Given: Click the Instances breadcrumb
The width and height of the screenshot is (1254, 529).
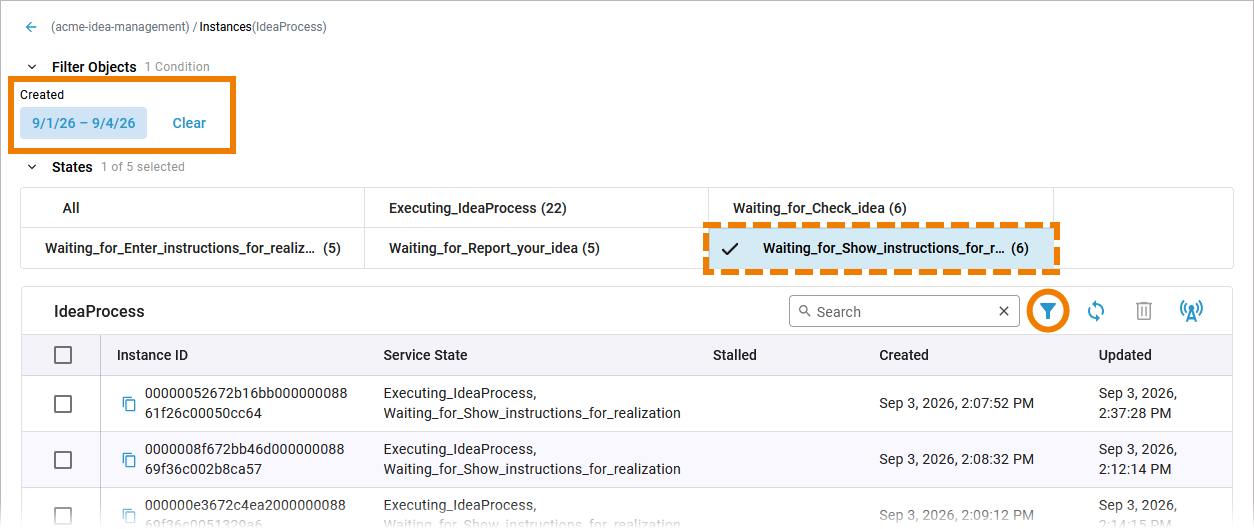Looking at the screenshot, I should coord(225,27).
